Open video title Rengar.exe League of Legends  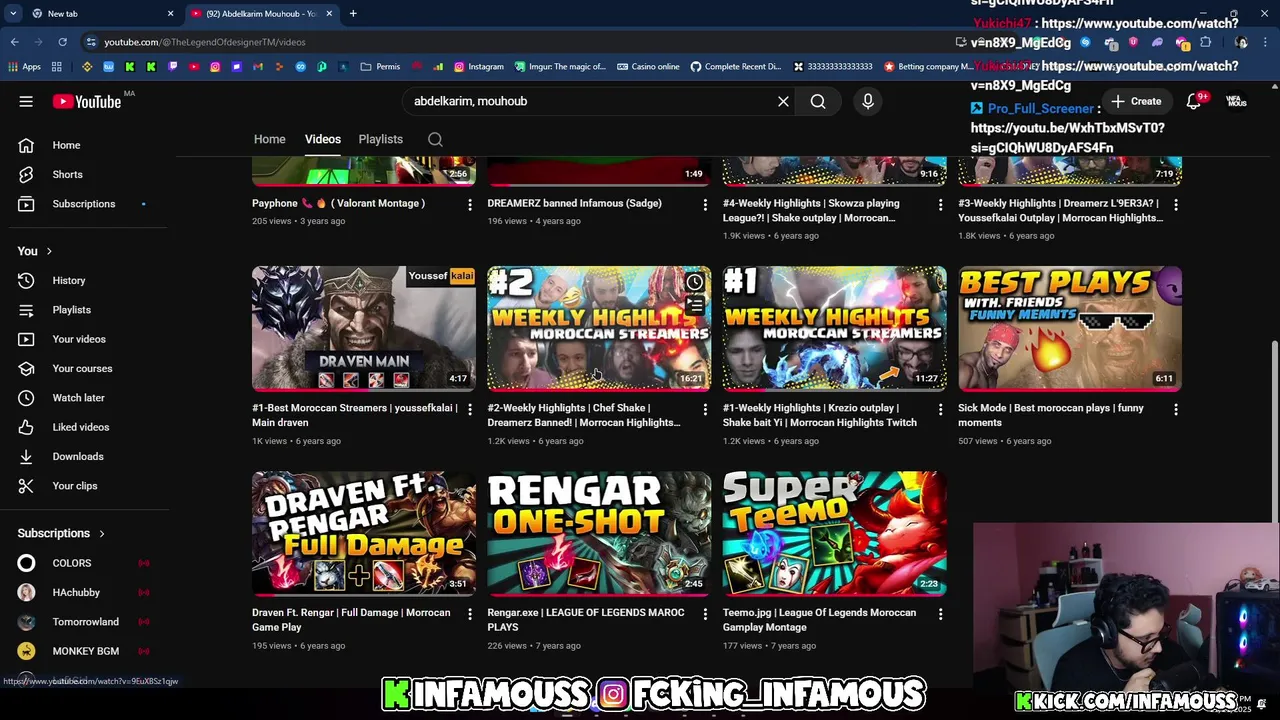pyautogui.click(x=586, y=620)
